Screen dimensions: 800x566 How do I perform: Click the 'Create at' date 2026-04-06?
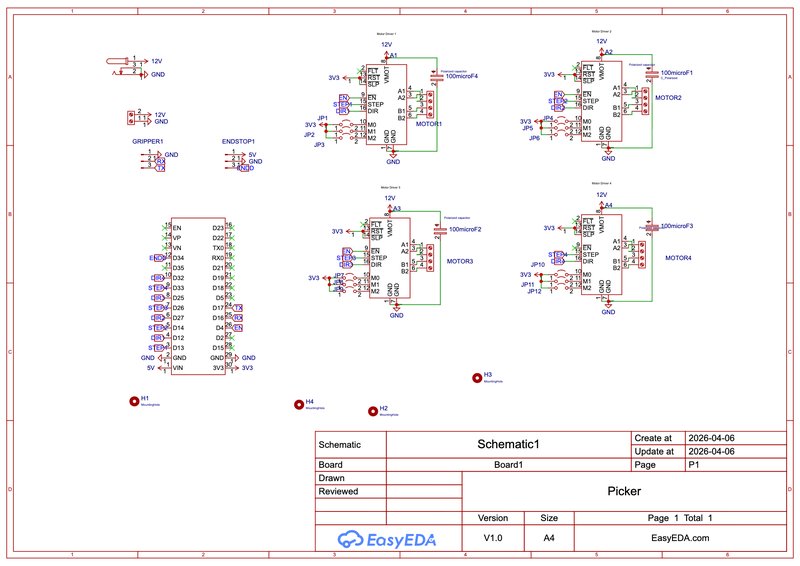(711, 438)
